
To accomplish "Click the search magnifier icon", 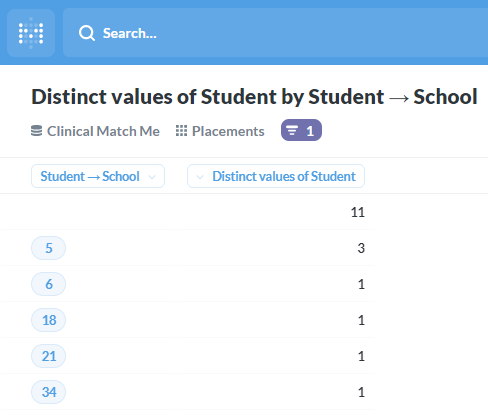I will pos(87,33).
